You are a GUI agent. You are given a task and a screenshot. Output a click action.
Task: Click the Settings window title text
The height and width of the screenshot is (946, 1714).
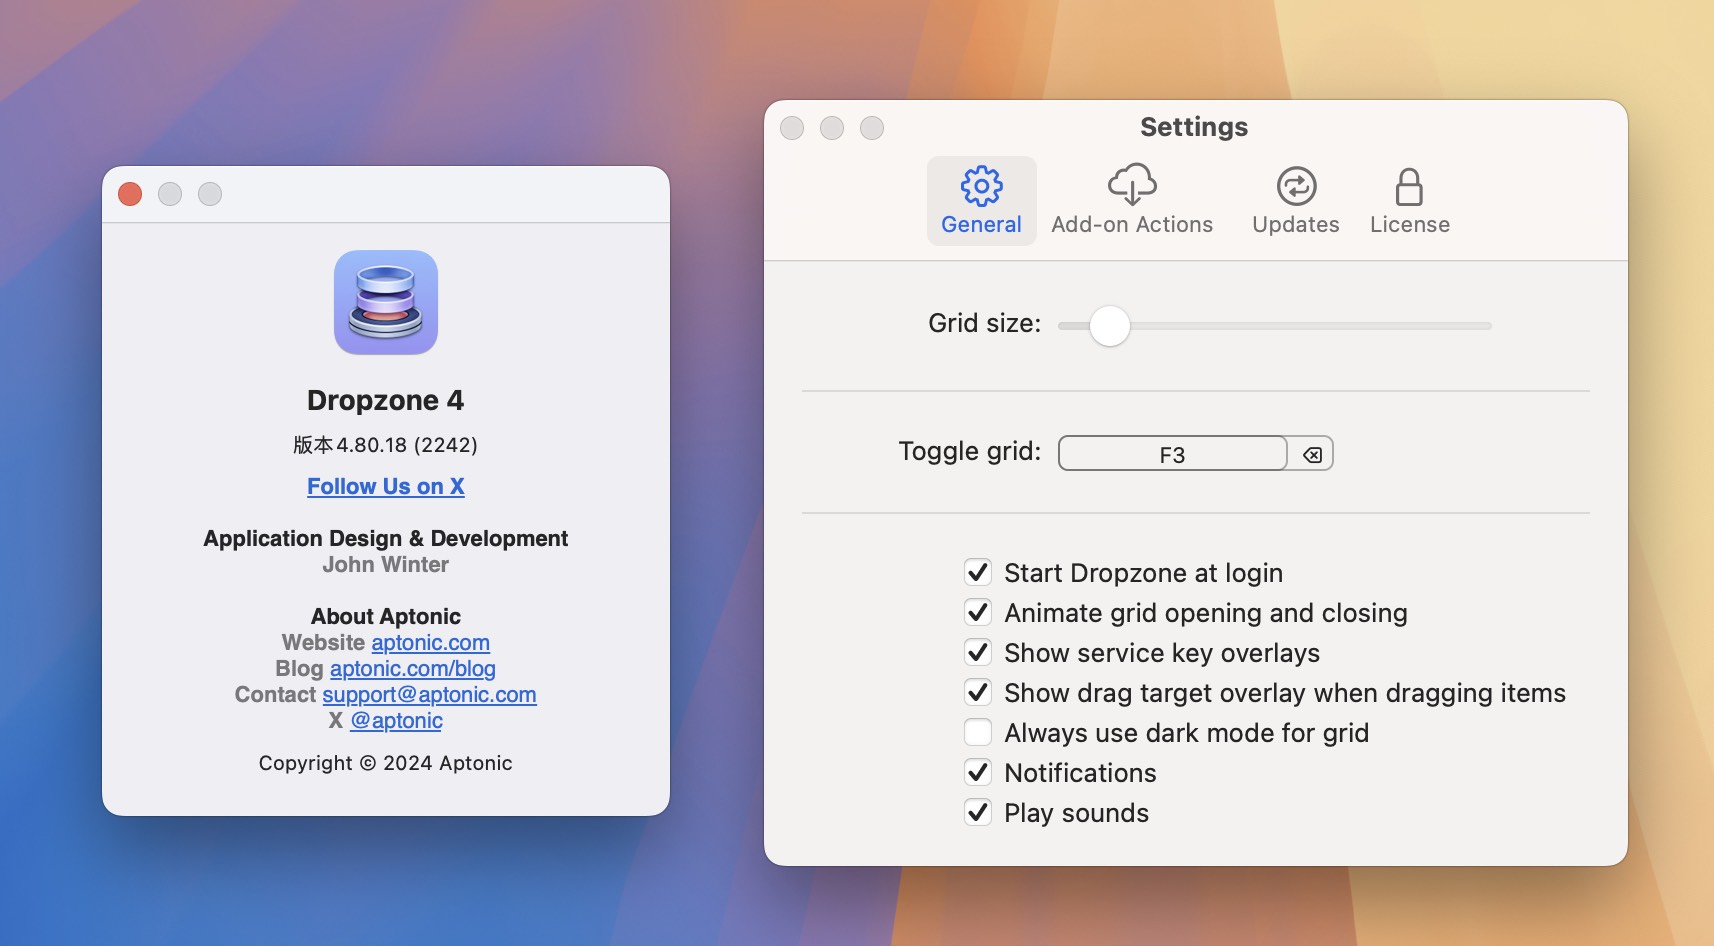(x=1194, y=127)
